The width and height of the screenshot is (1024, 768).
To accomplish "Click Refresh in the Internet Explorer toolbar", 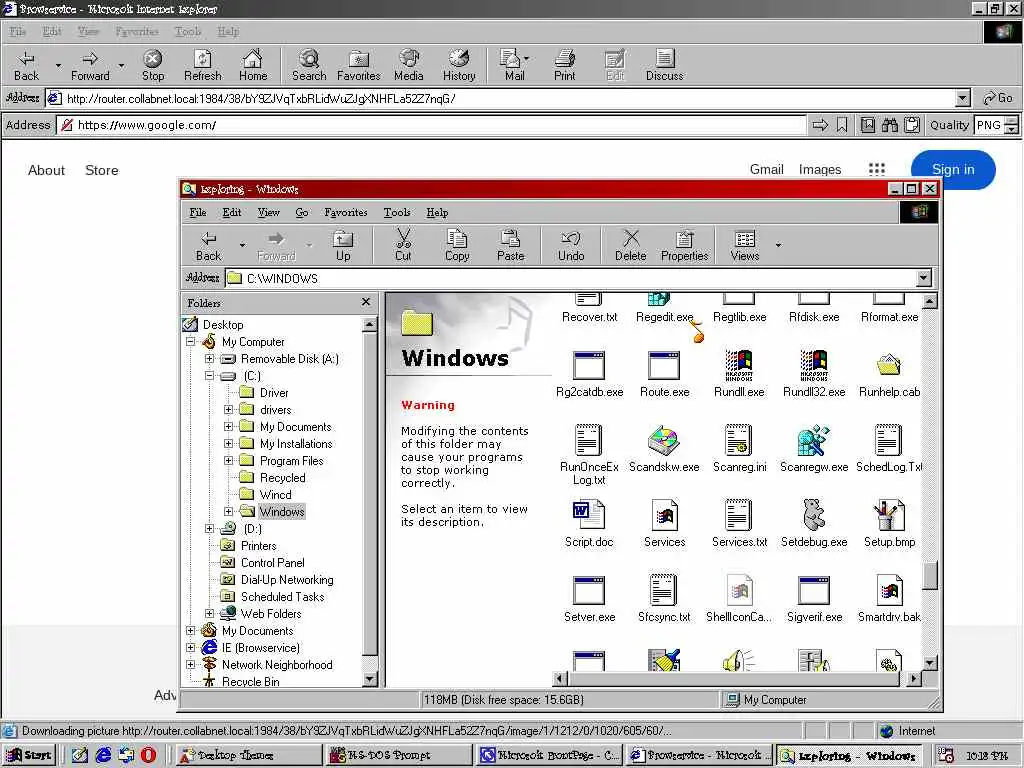I will [x=202, y=65].
